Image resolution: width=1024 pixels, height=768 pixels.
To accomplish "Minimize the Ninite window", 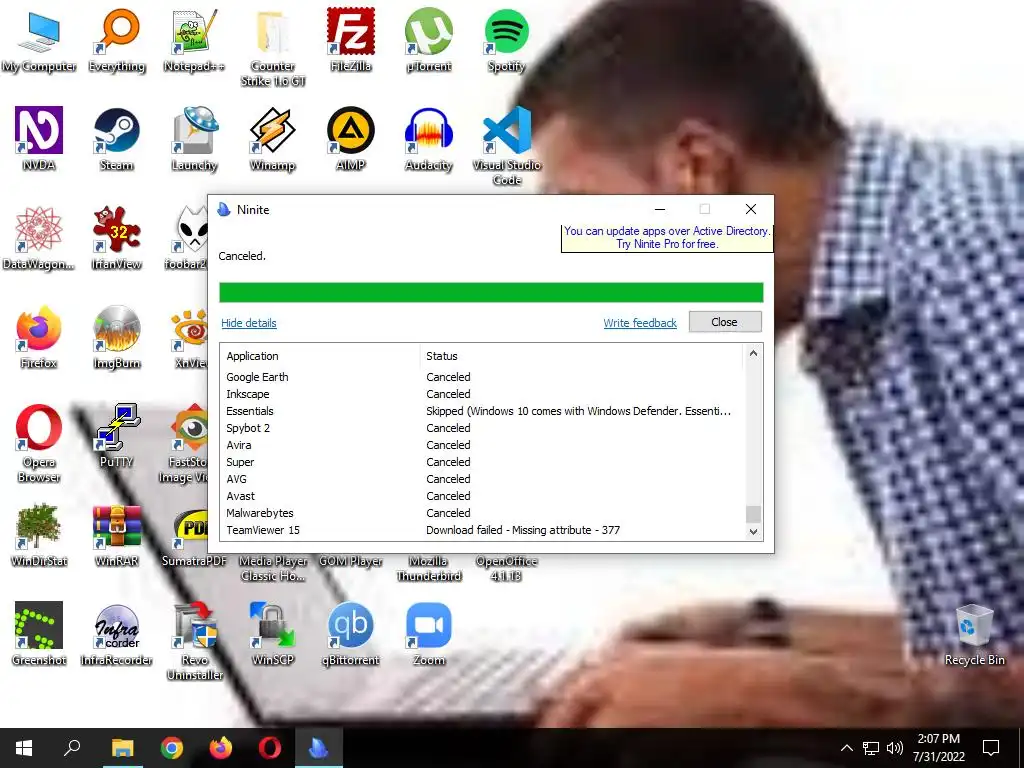I will pos(660,210).
